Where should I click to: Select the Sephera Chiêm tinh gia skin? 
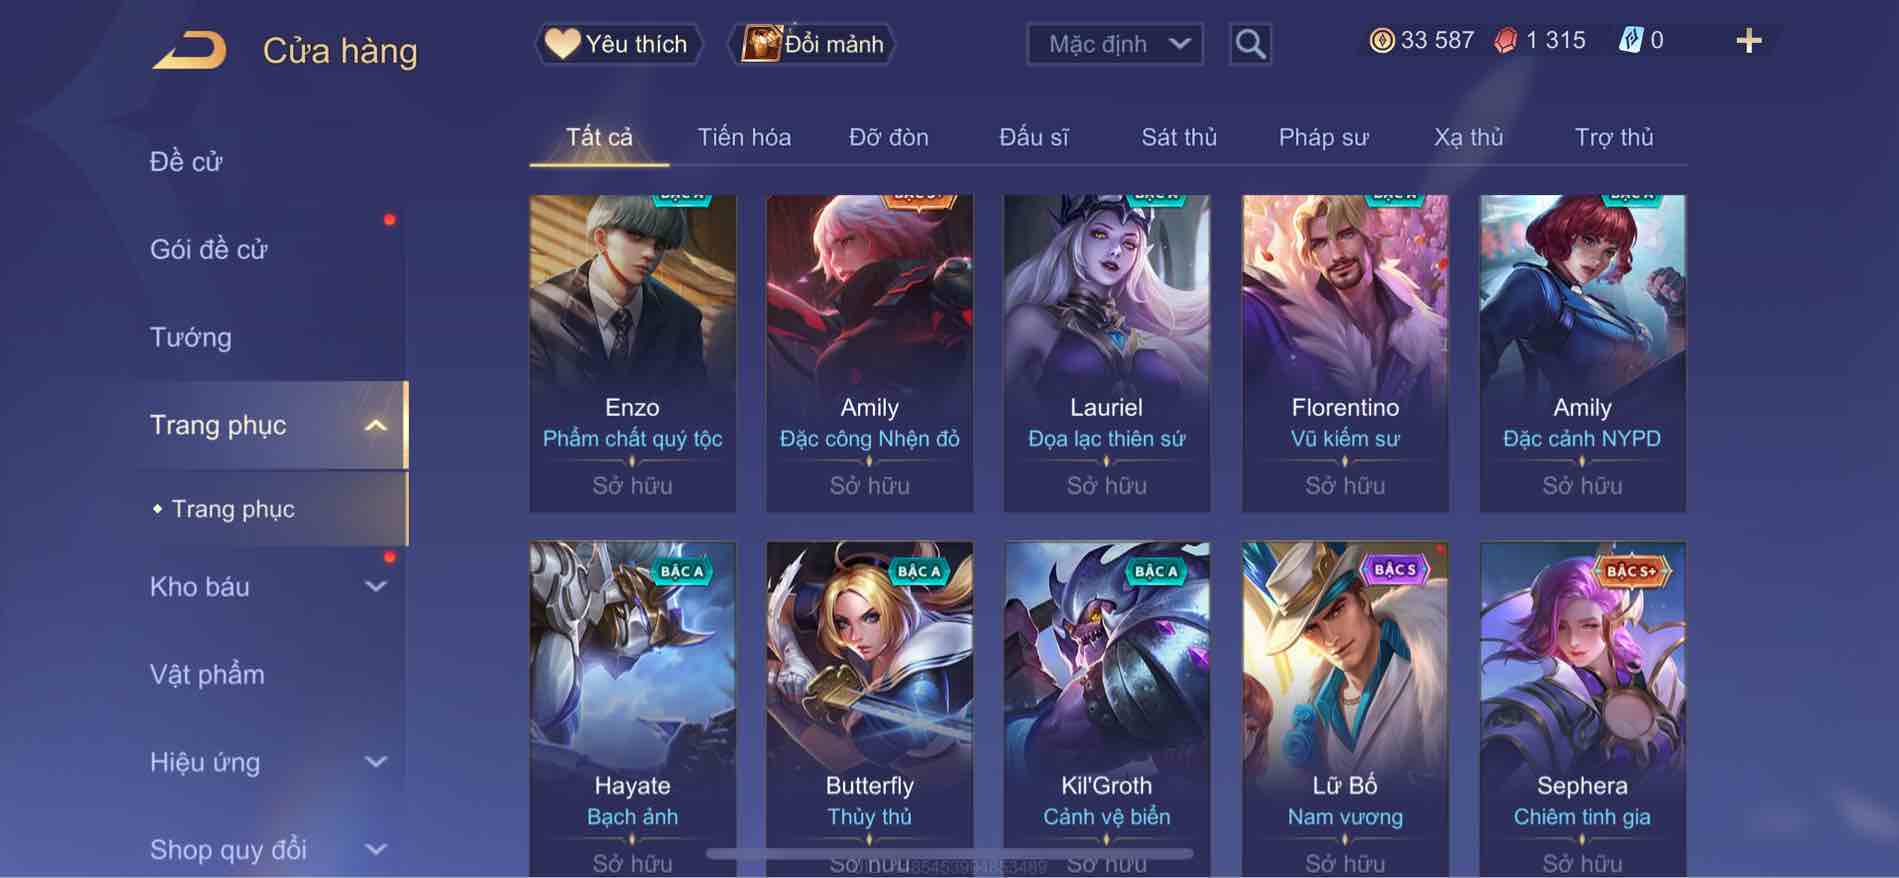tap(1582, 709)
